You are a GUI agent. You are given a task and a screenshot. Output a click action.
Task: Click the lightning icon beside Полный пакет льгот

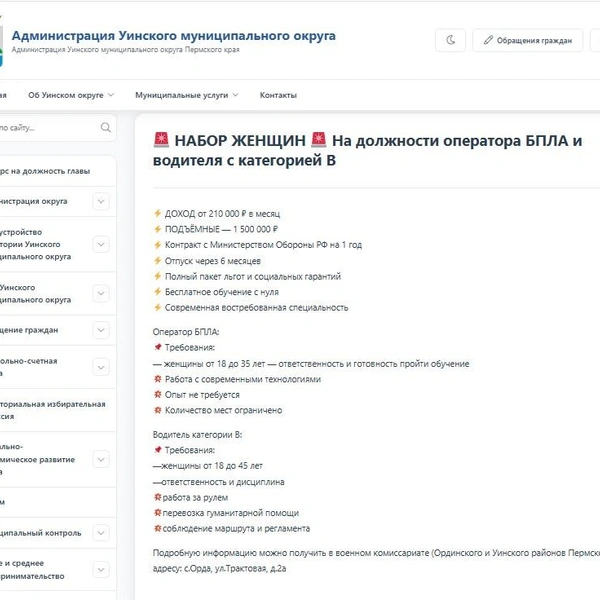click(157, 276)
